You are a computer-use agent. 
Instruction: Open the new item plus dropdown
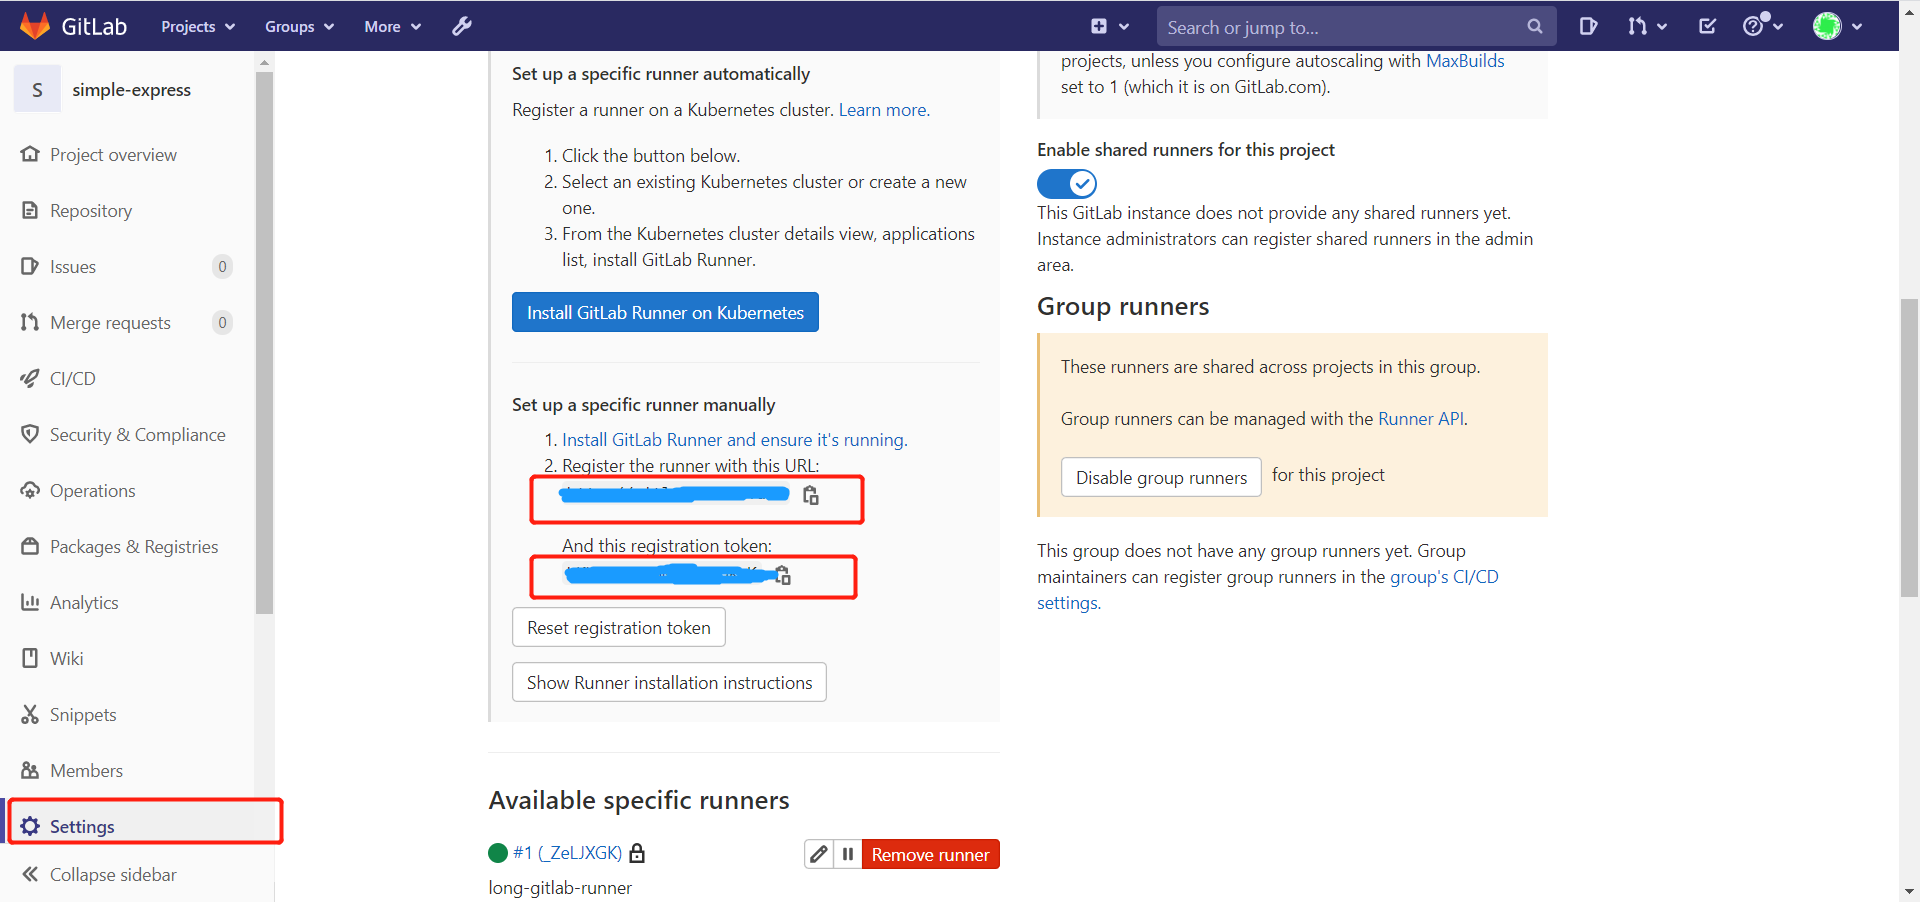click(1110, 27)
